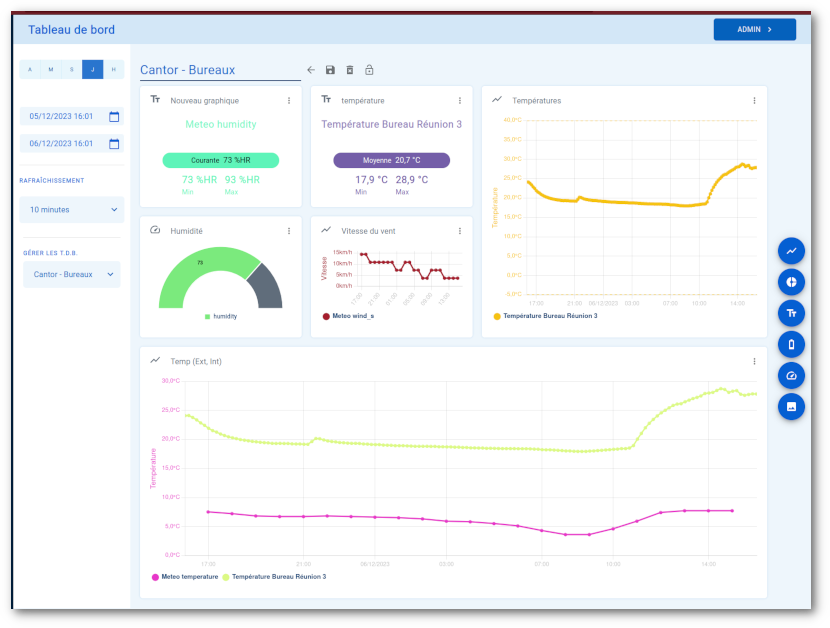830x628 pixels.
Task: Add an image widget
Action: [x=791, y=406]
